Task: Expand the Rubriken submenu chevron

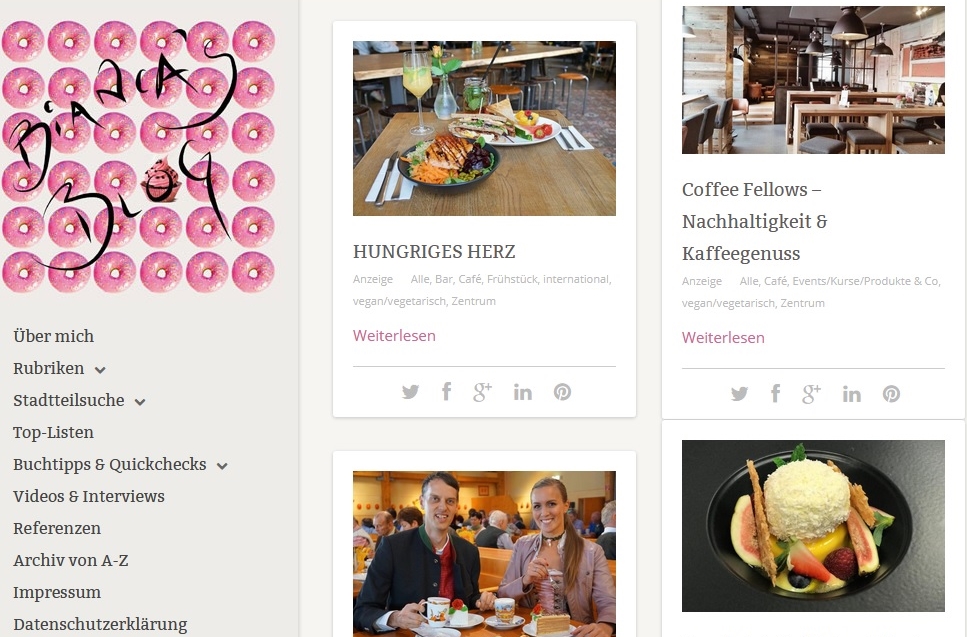Action: 100,370
